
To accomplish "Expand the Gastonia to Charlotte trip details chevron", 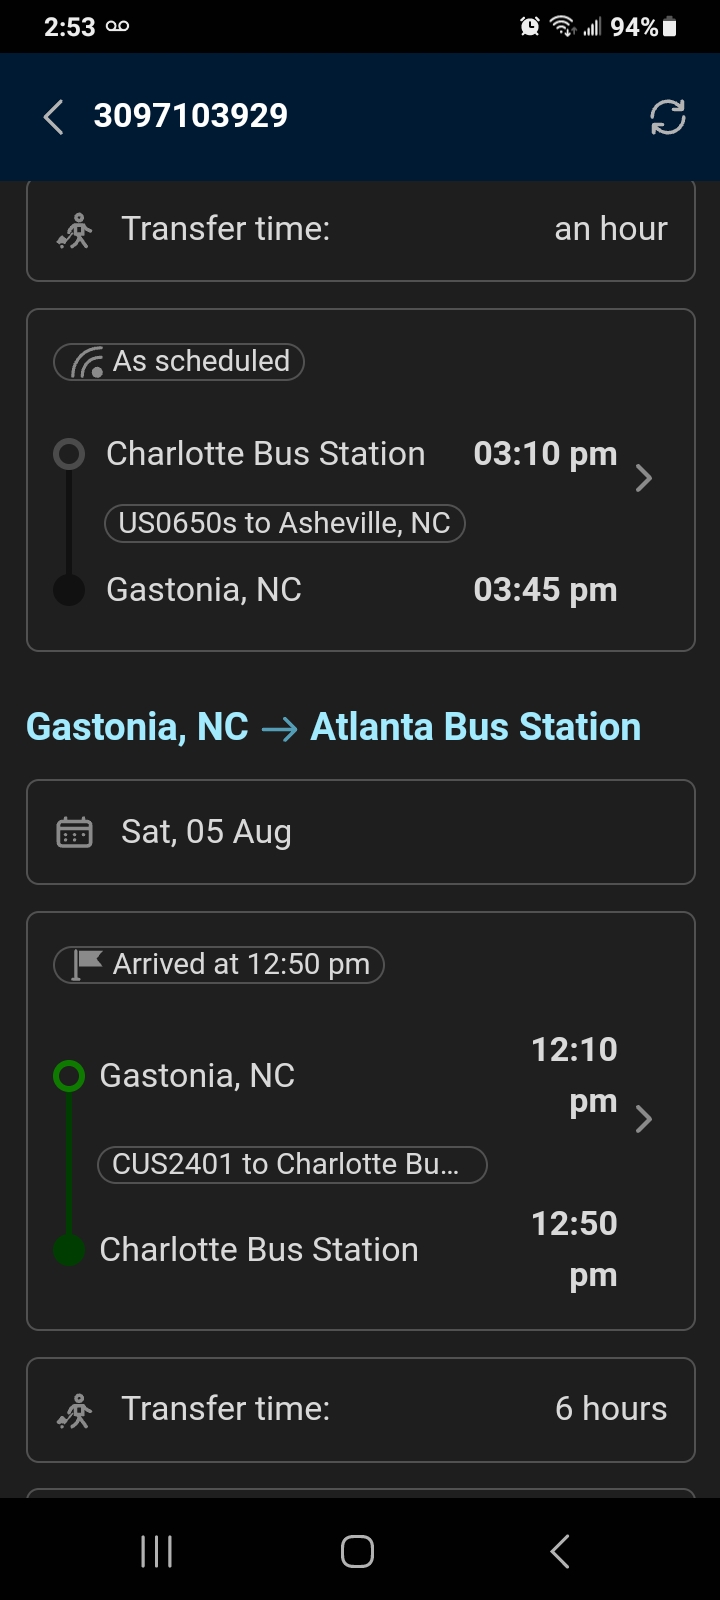I will [x=644, y=1118].
